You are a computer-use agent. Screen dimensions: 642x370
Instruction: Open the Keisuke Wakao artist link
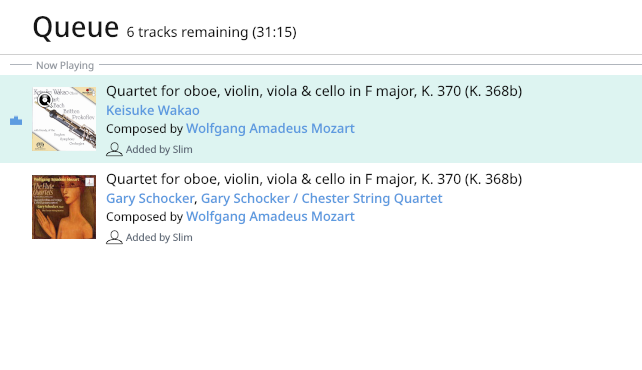[153, 110]
